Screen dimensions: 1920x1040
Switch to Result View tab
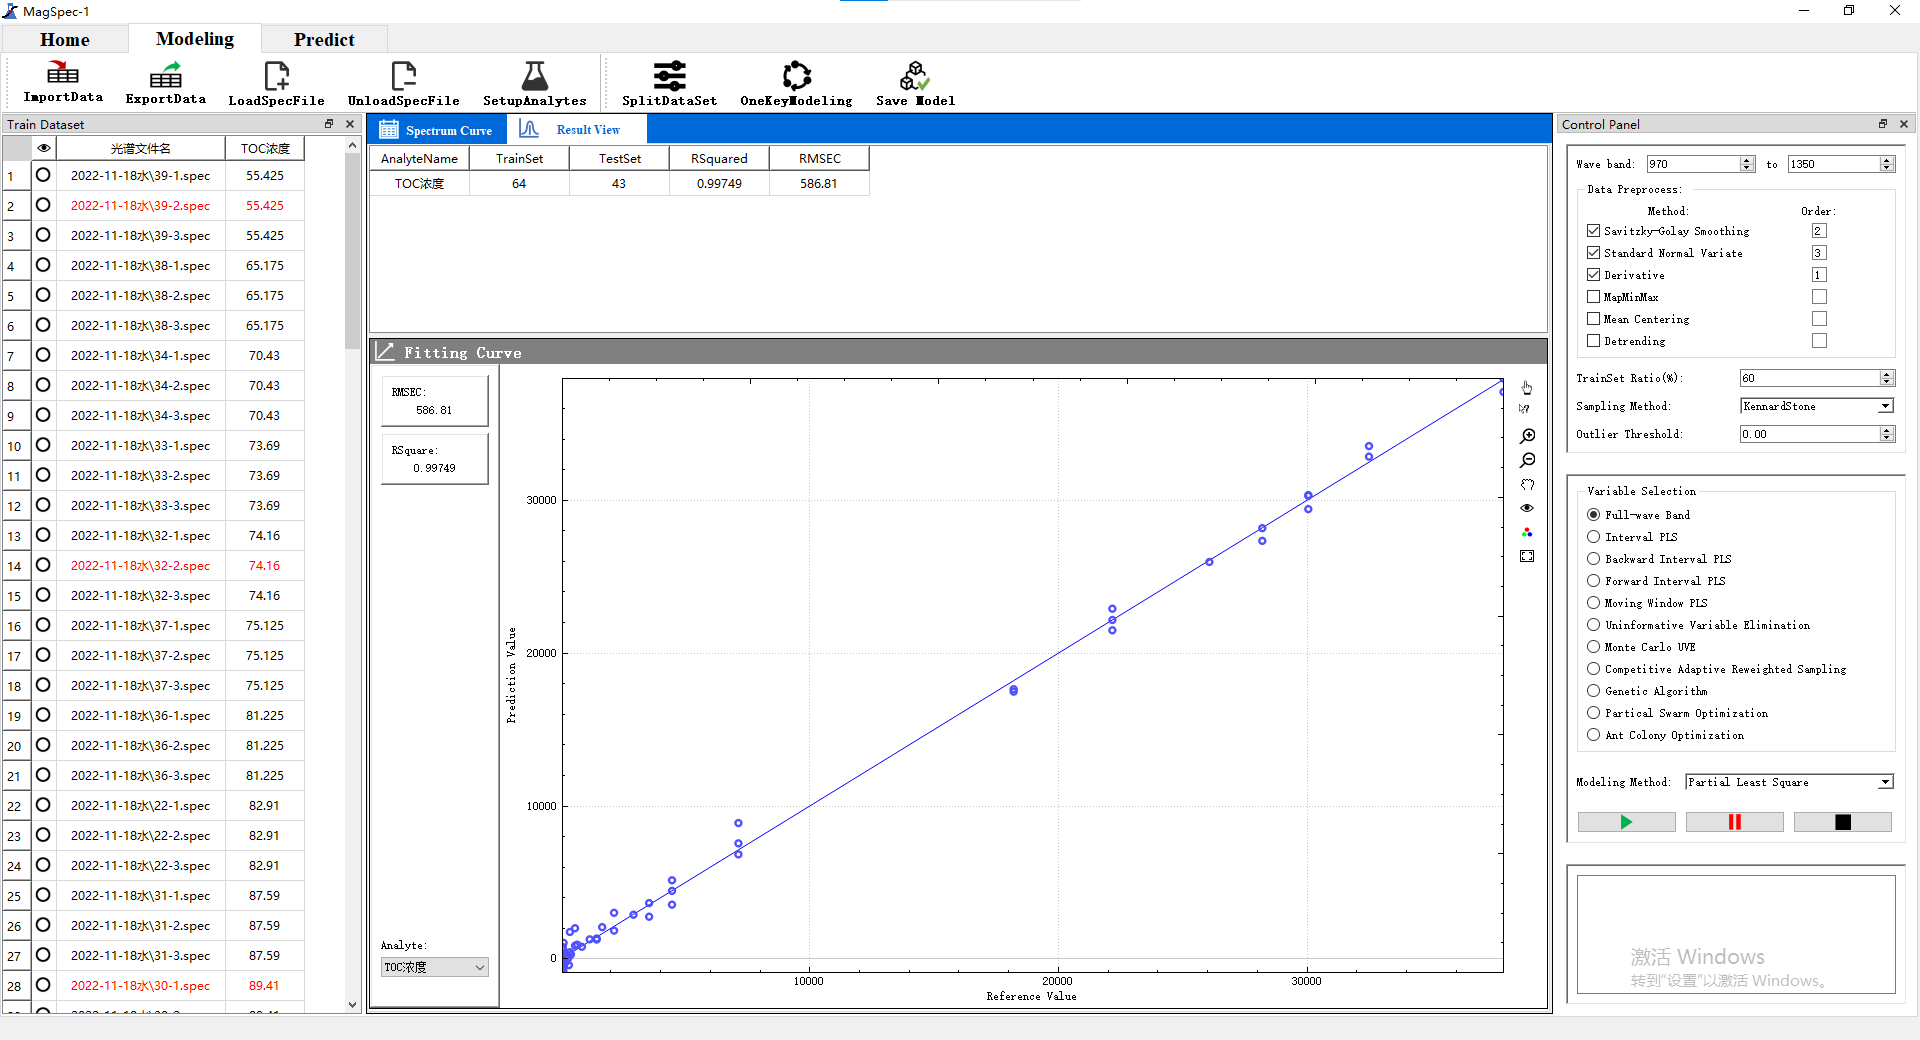576,130
